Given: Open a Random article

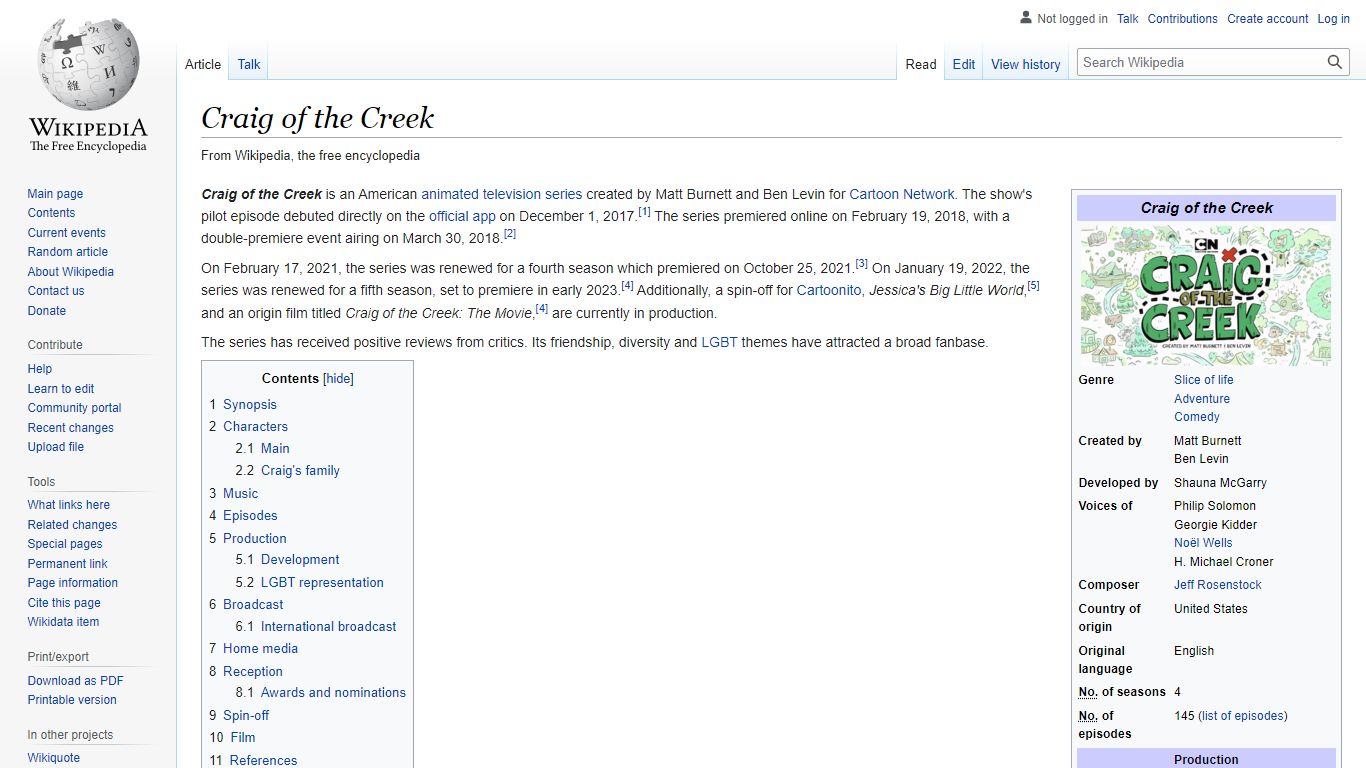Looking at the screenshot, I should [x=67, y=252].
